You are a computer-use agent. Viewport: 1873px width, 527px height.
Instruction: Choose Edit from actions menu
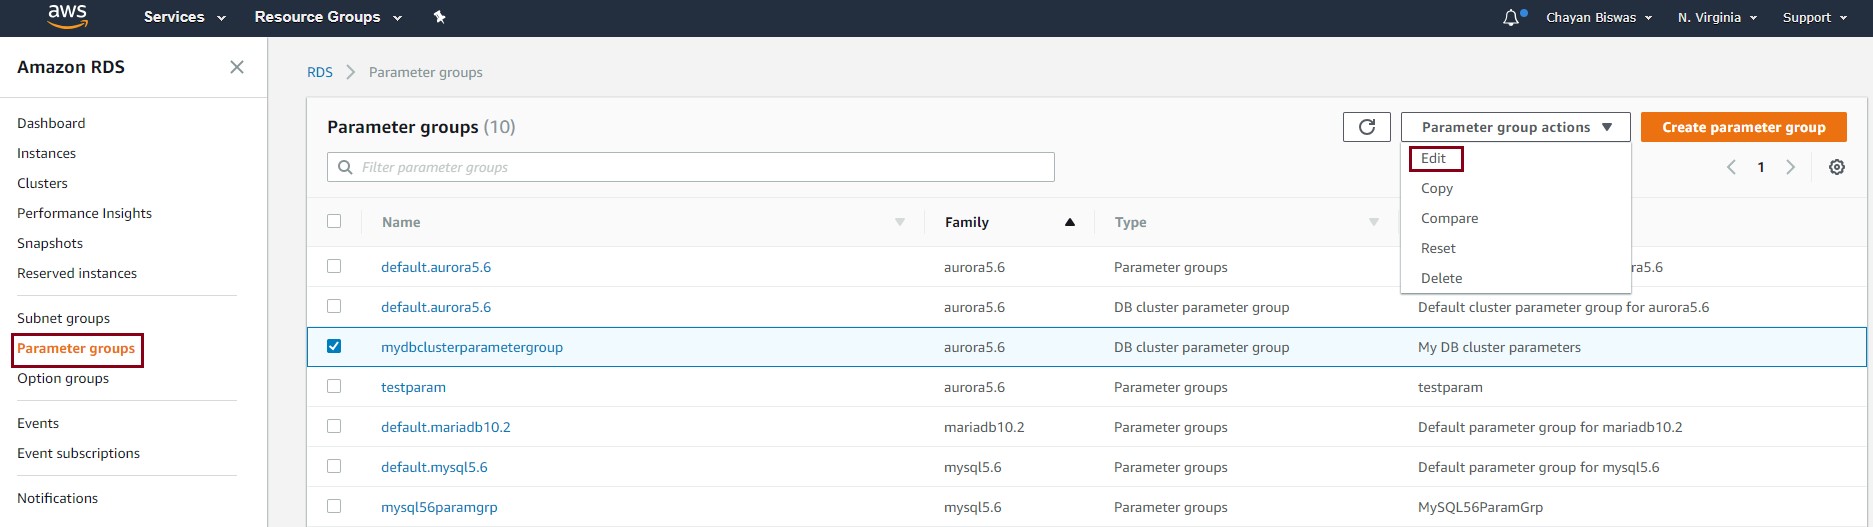pos(1434,158)
